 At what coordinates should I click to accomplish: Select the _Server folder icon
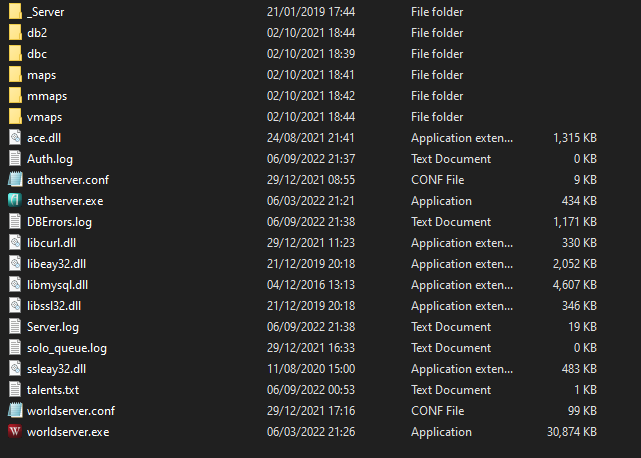15,11
